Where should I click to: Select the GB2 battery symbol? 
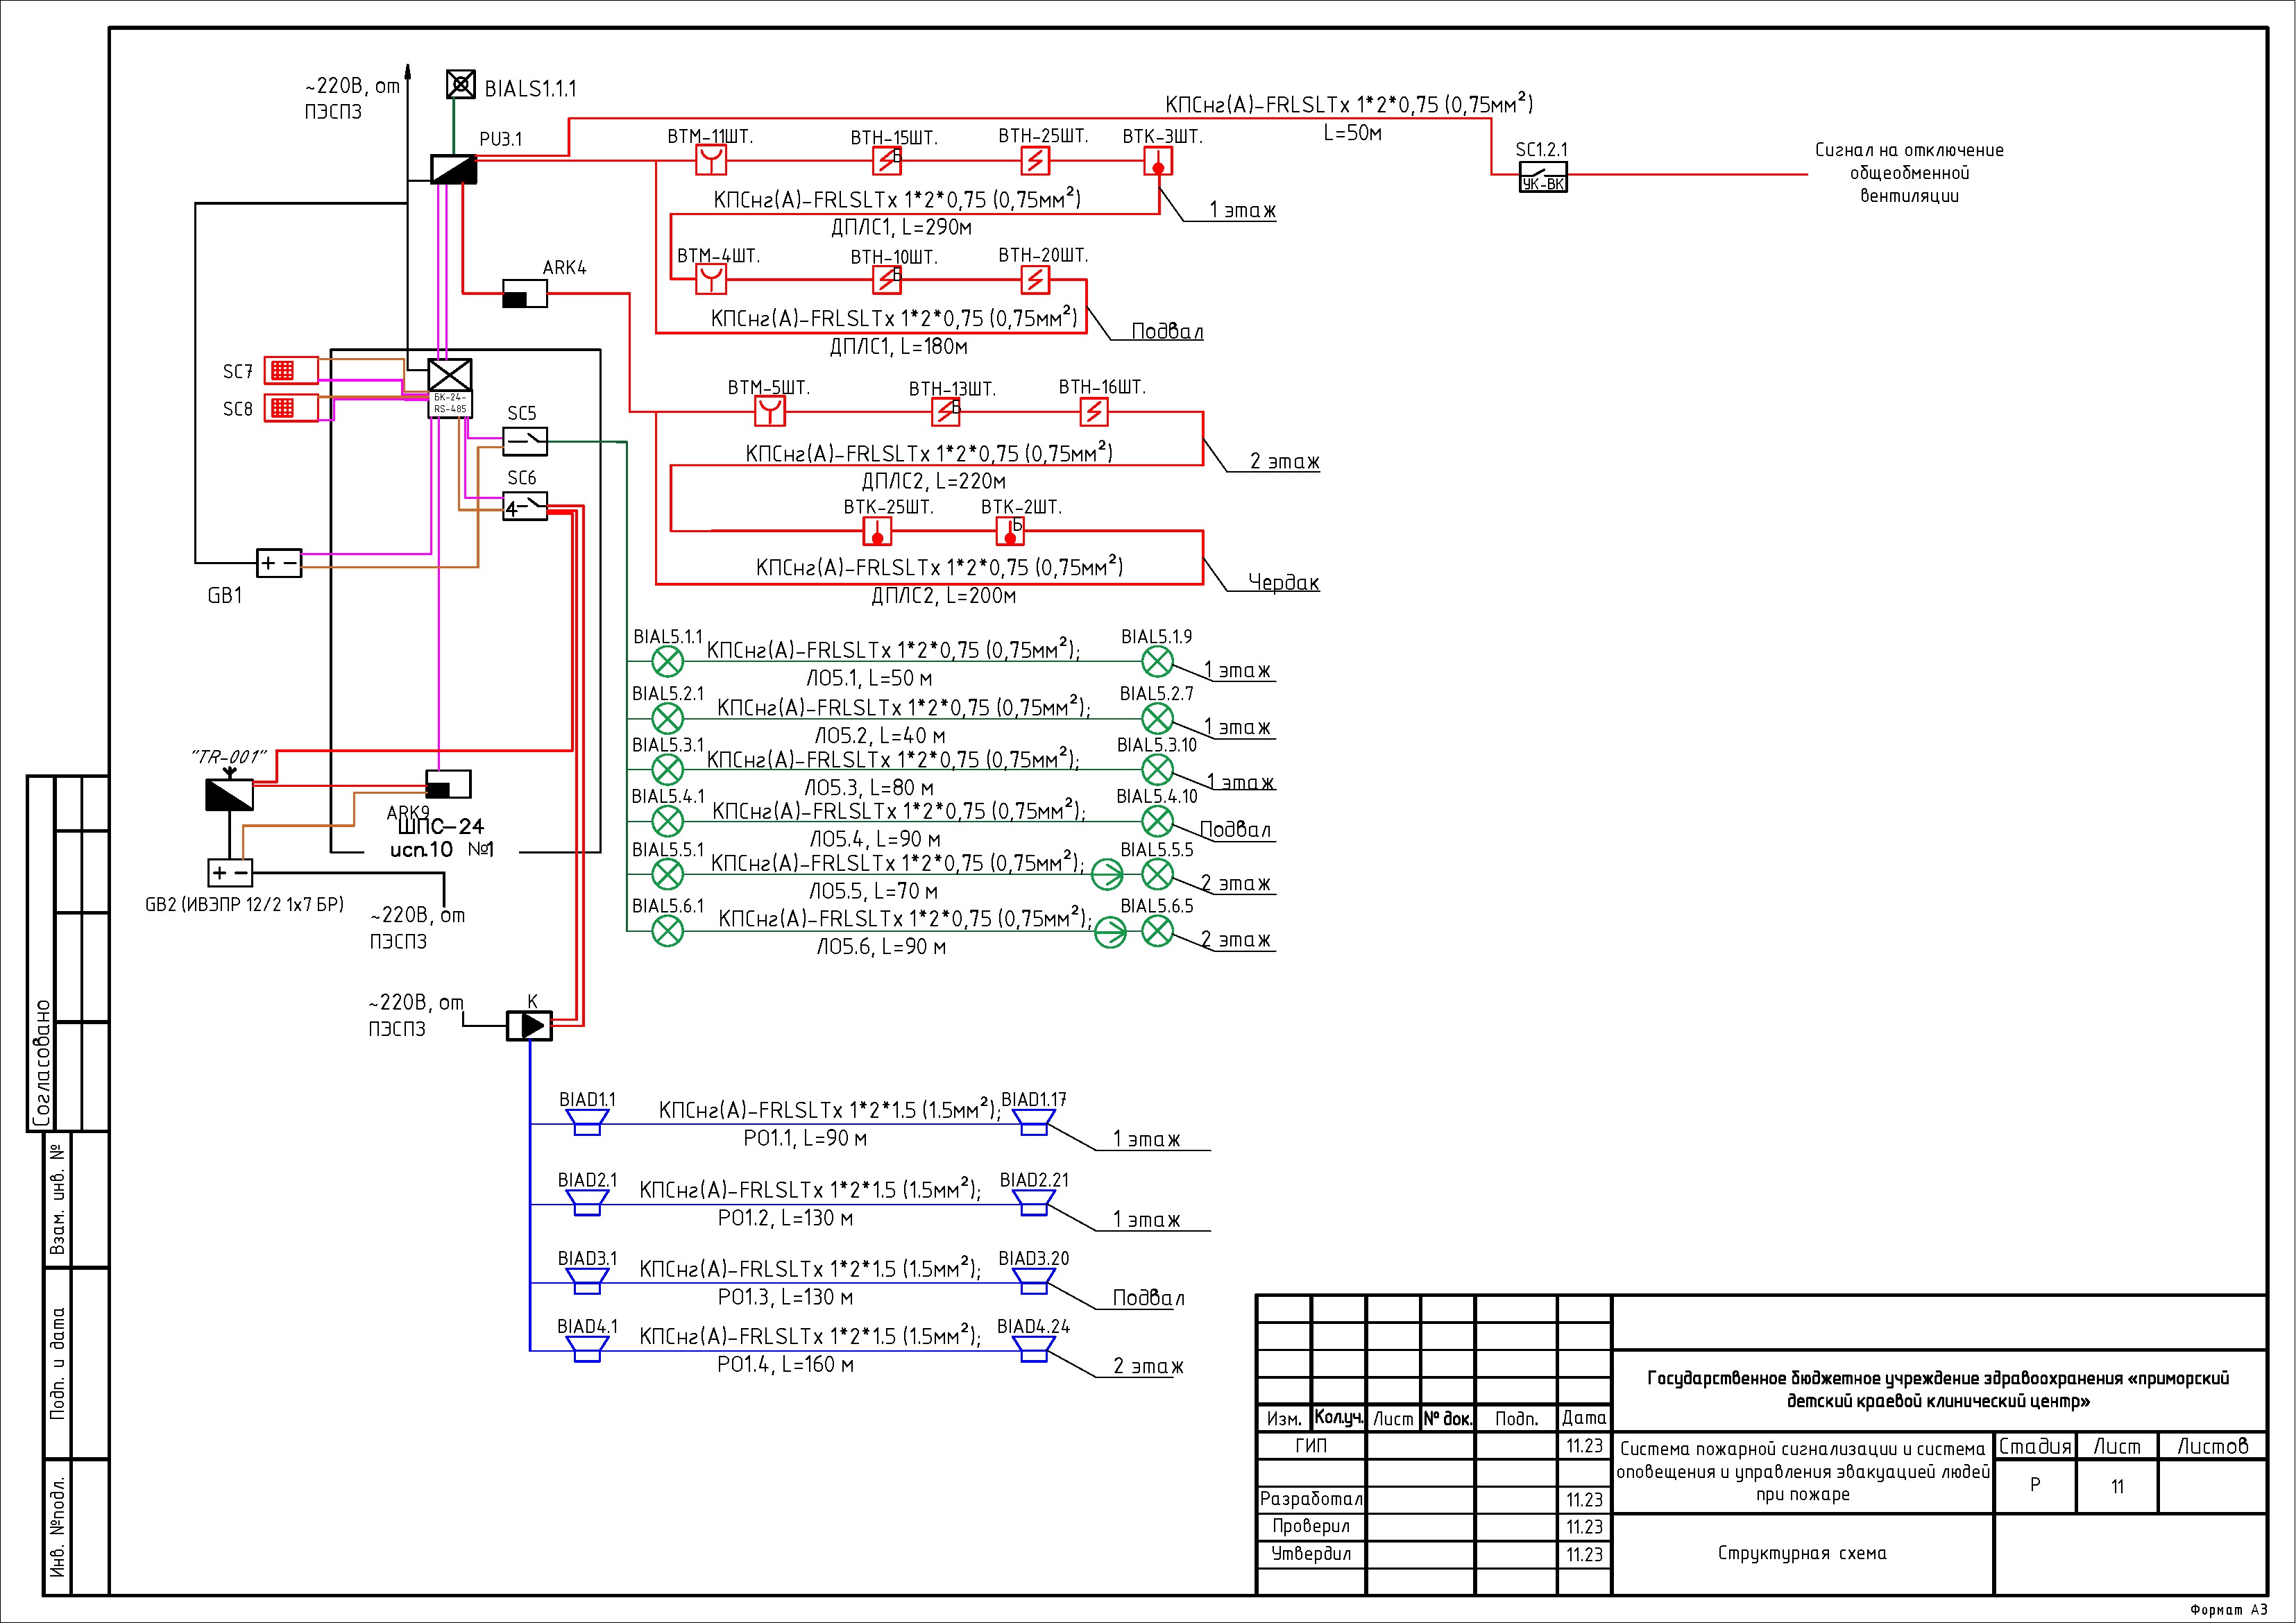pos(230,873)
